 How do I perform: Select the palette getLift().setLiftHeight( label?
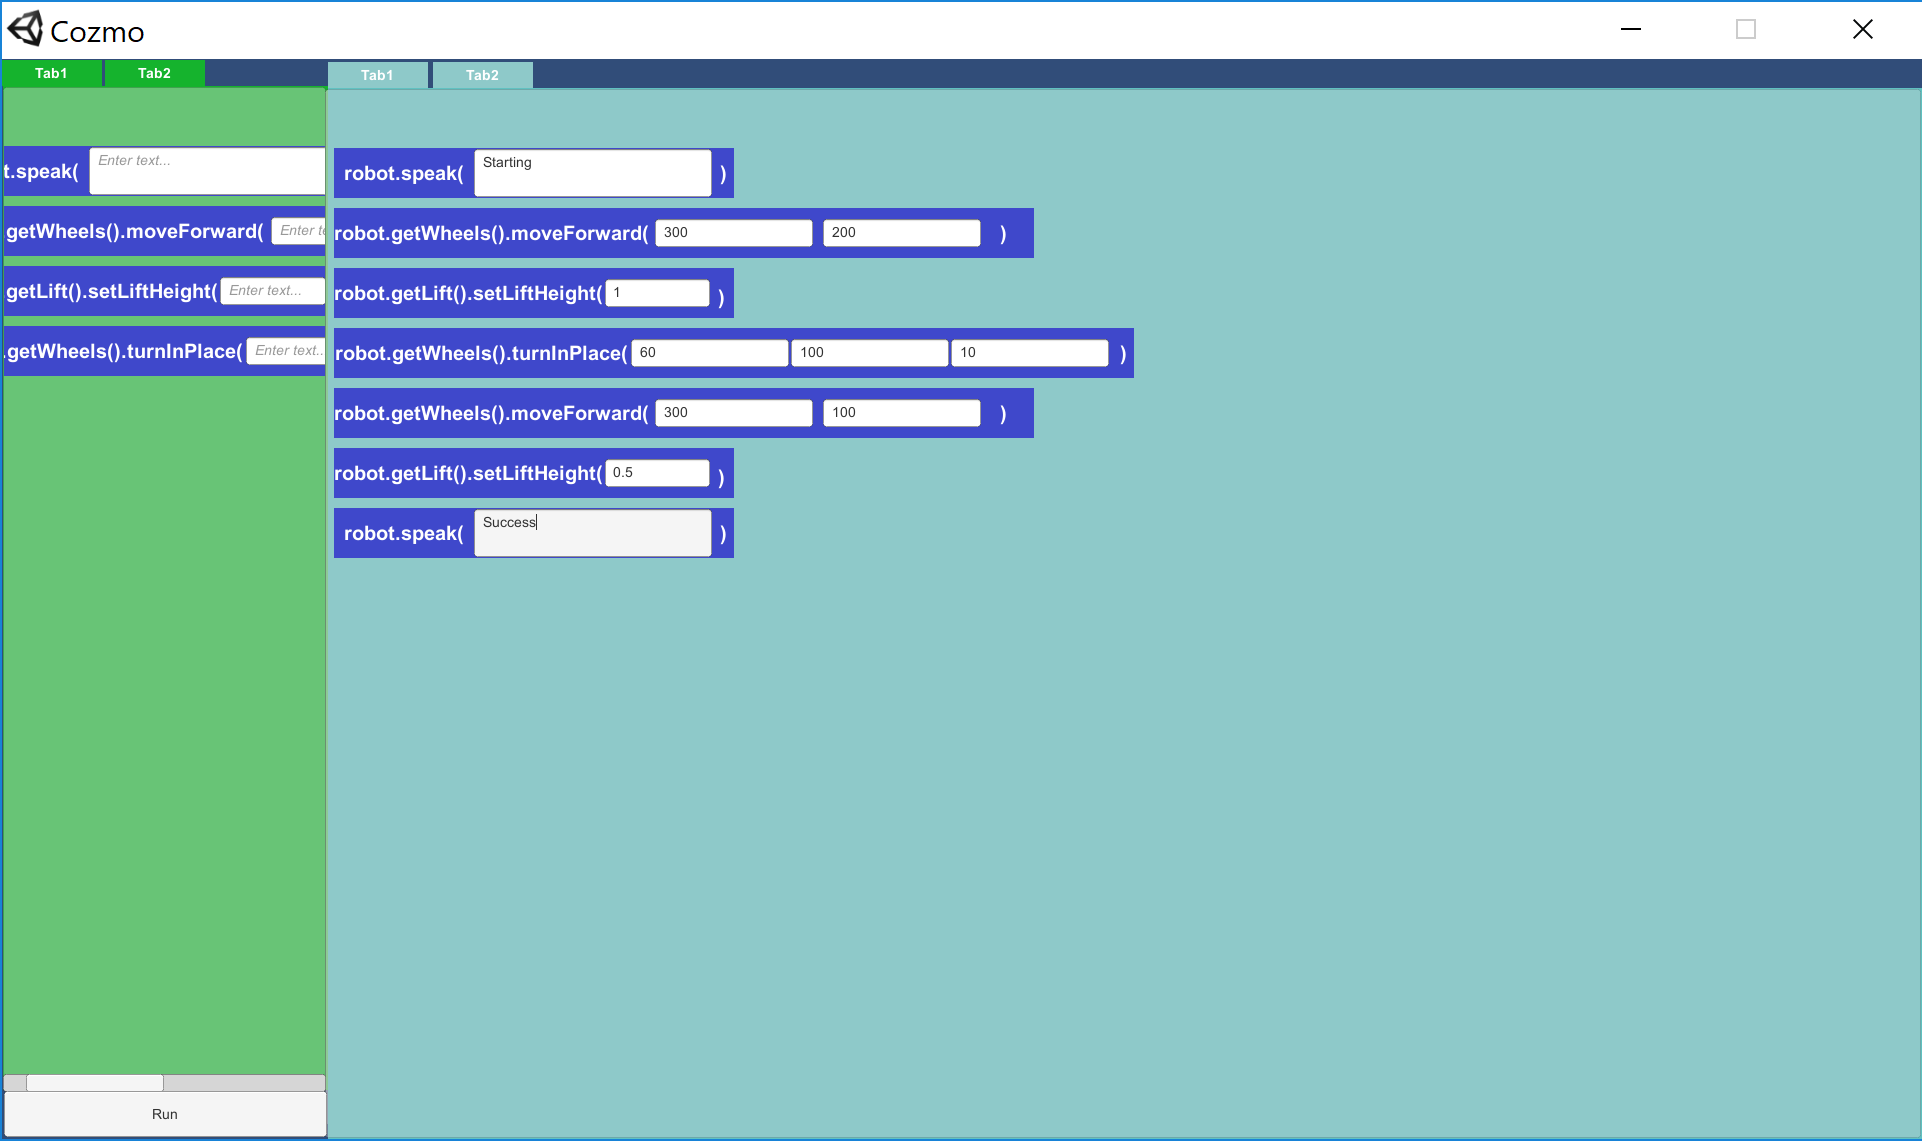click(112, 291)
